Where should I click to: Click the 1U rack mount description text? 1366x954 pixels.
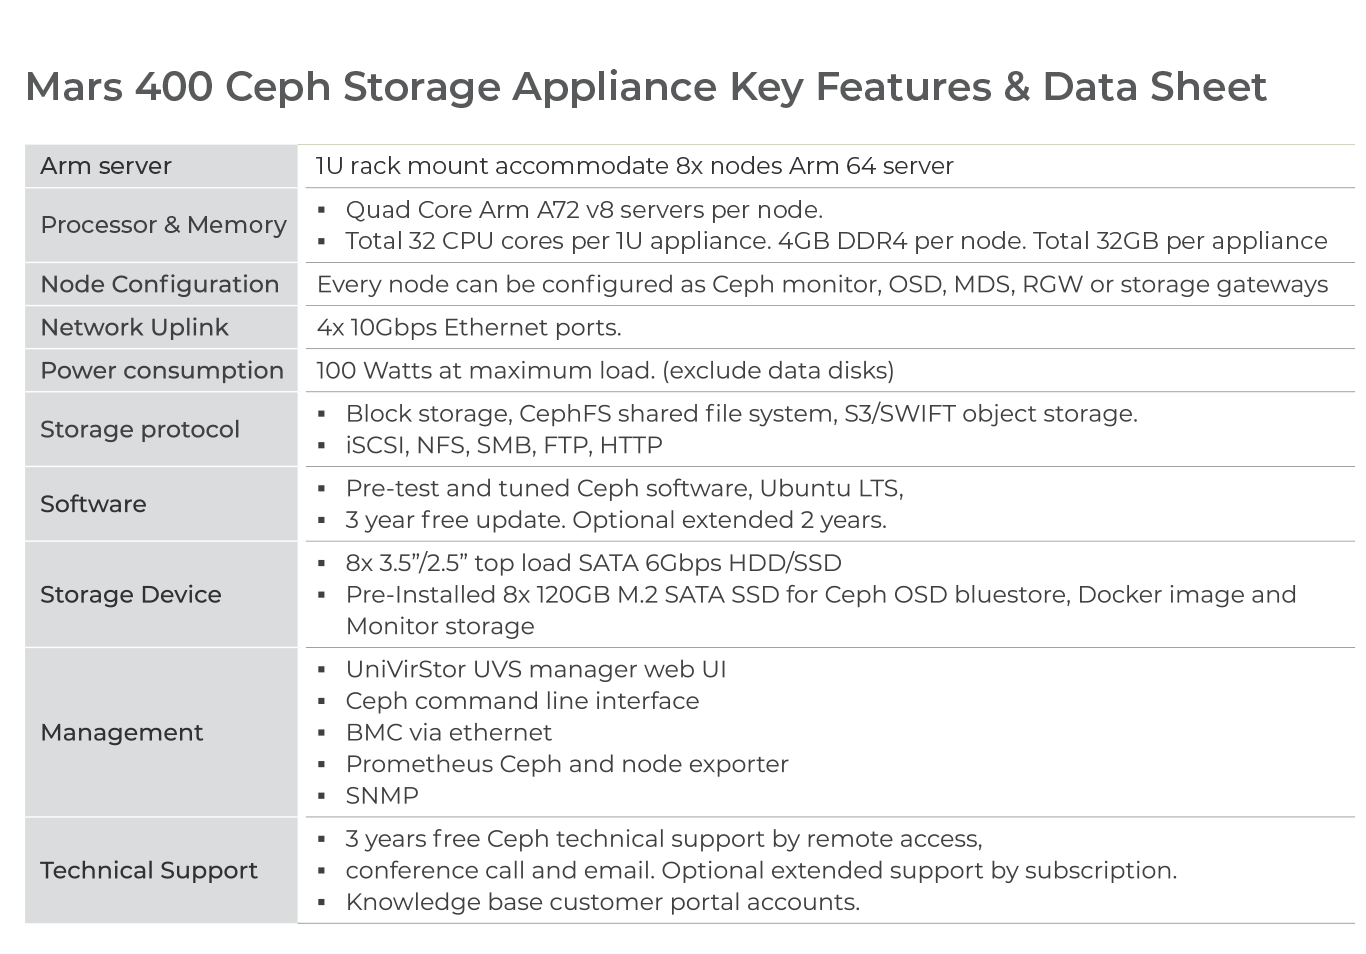[x=635, y=166]
